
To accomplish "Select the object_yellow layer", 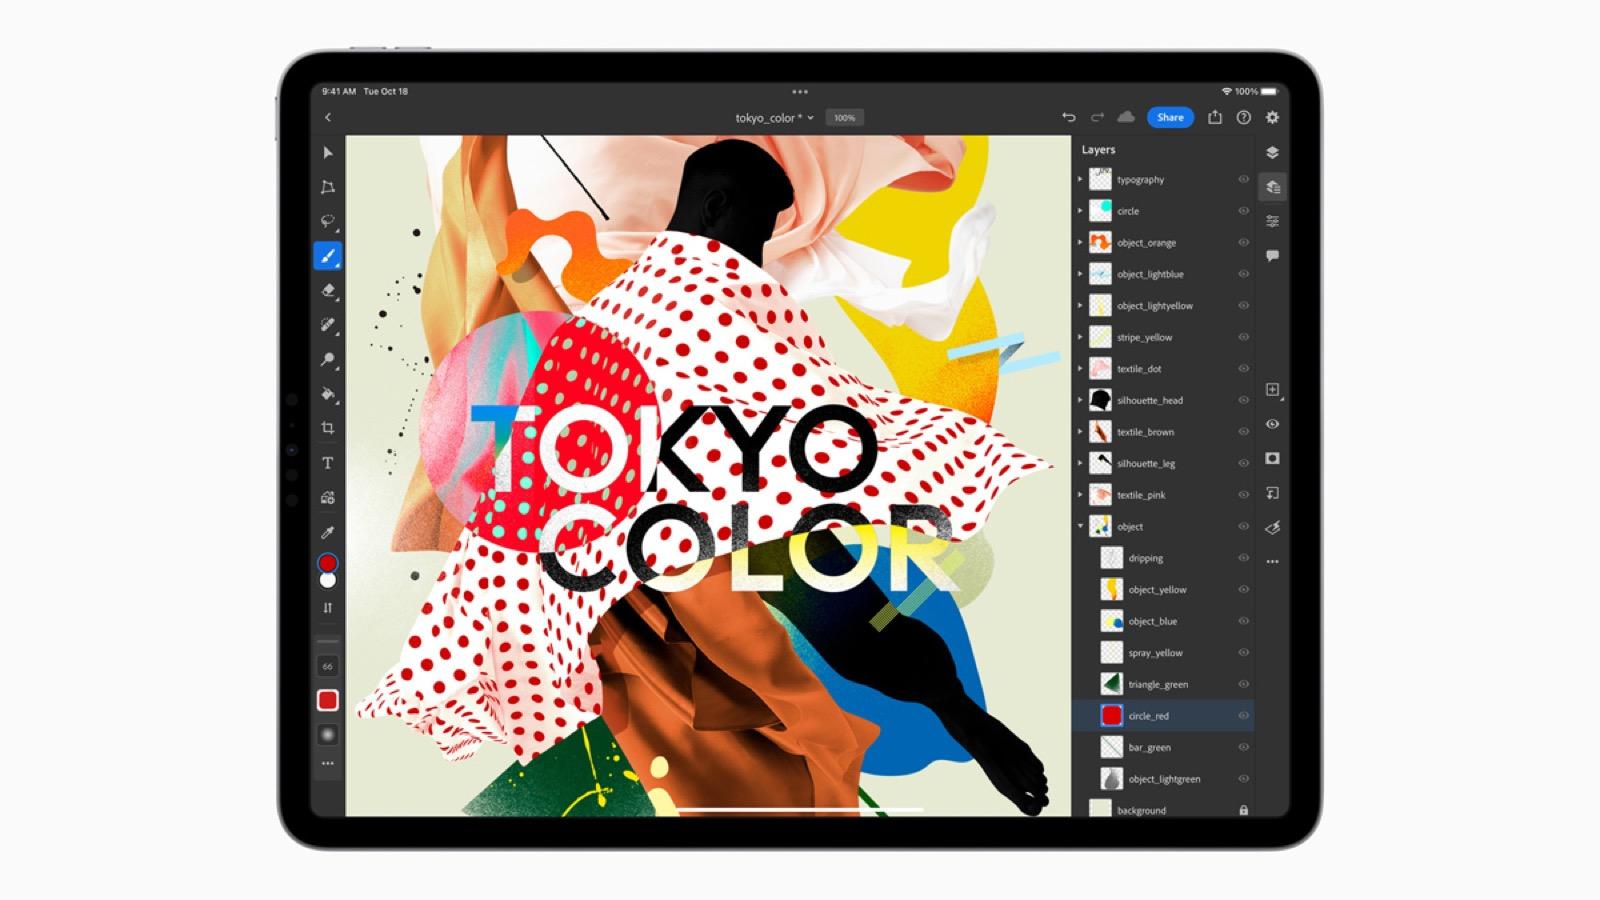I will pos(1163,590).
